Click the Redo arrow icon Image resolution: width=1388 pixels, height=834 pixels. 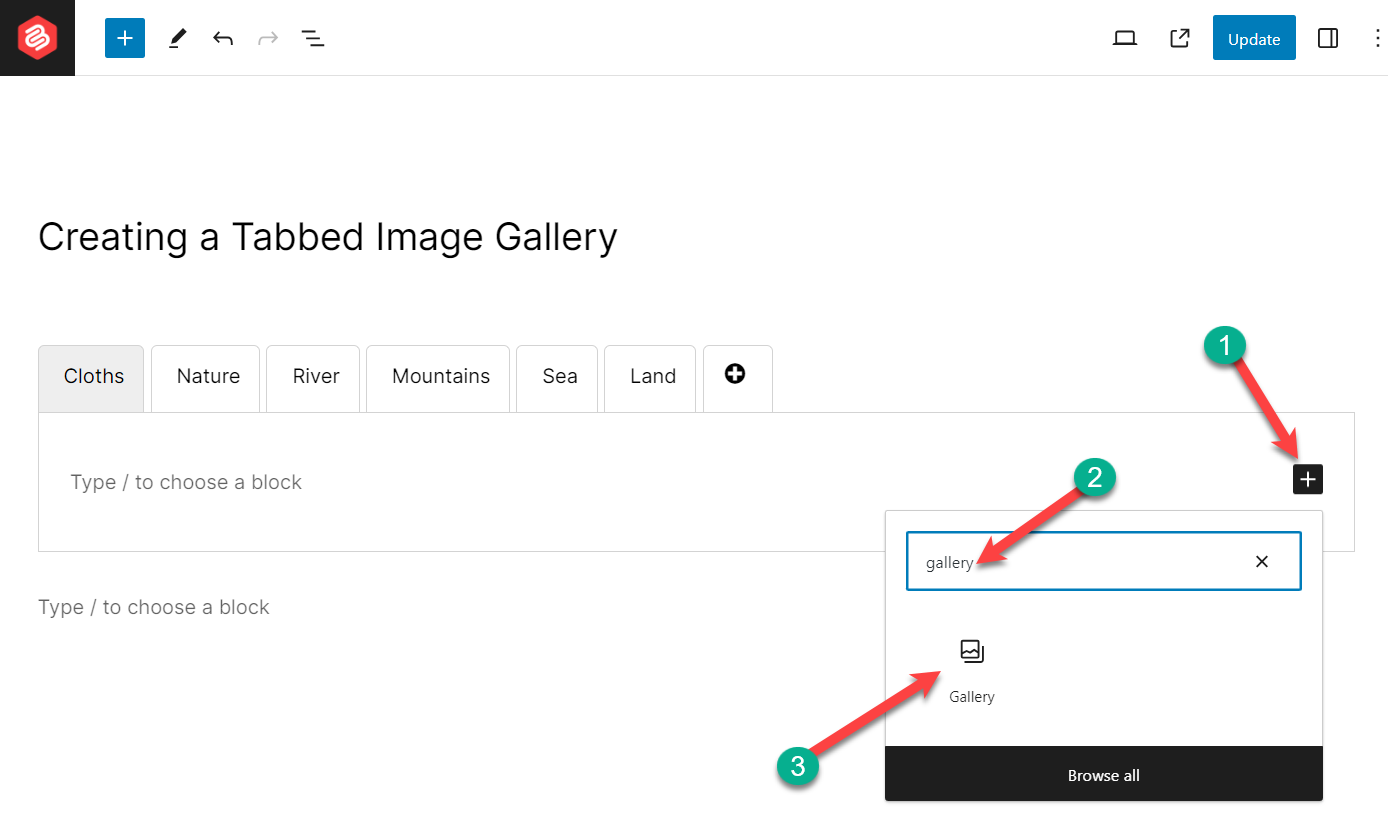pyautogui.click(x=267, y=37)
